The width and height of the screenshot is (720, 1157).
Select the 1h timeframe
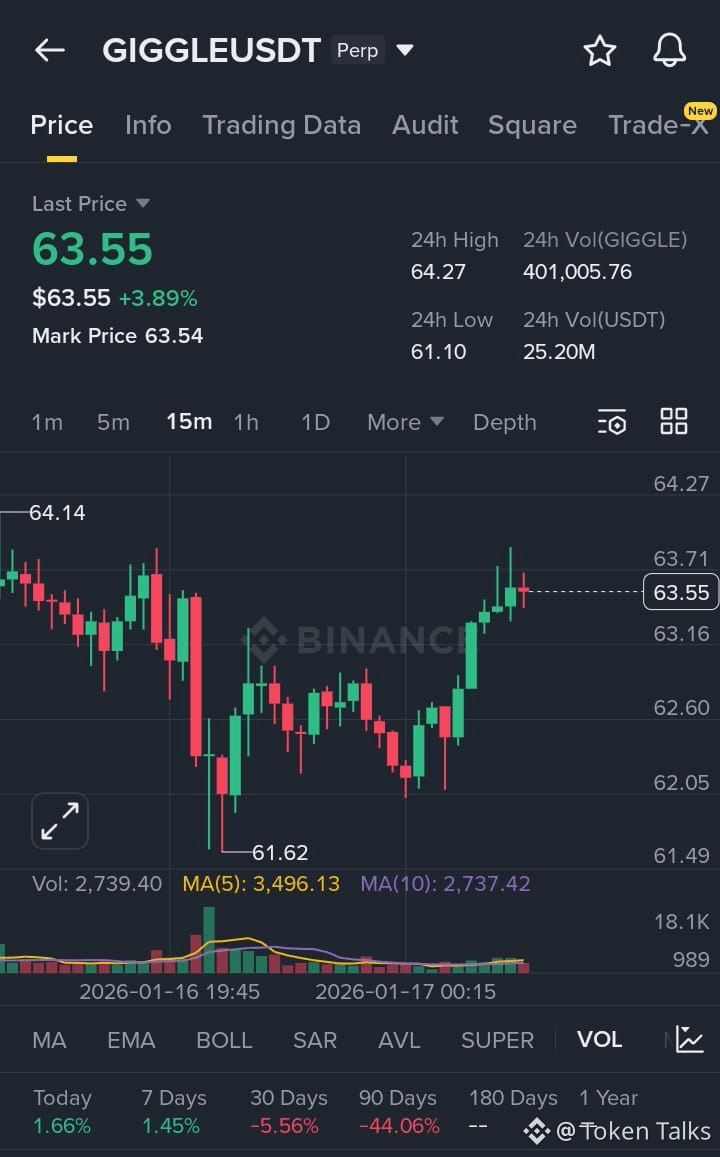[x=246, y=422]
